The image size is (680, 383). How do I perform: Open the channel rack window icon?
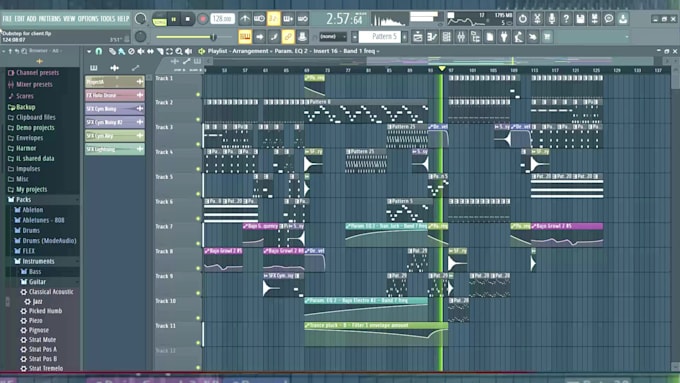pyautogui.click(x=446, y=37)
